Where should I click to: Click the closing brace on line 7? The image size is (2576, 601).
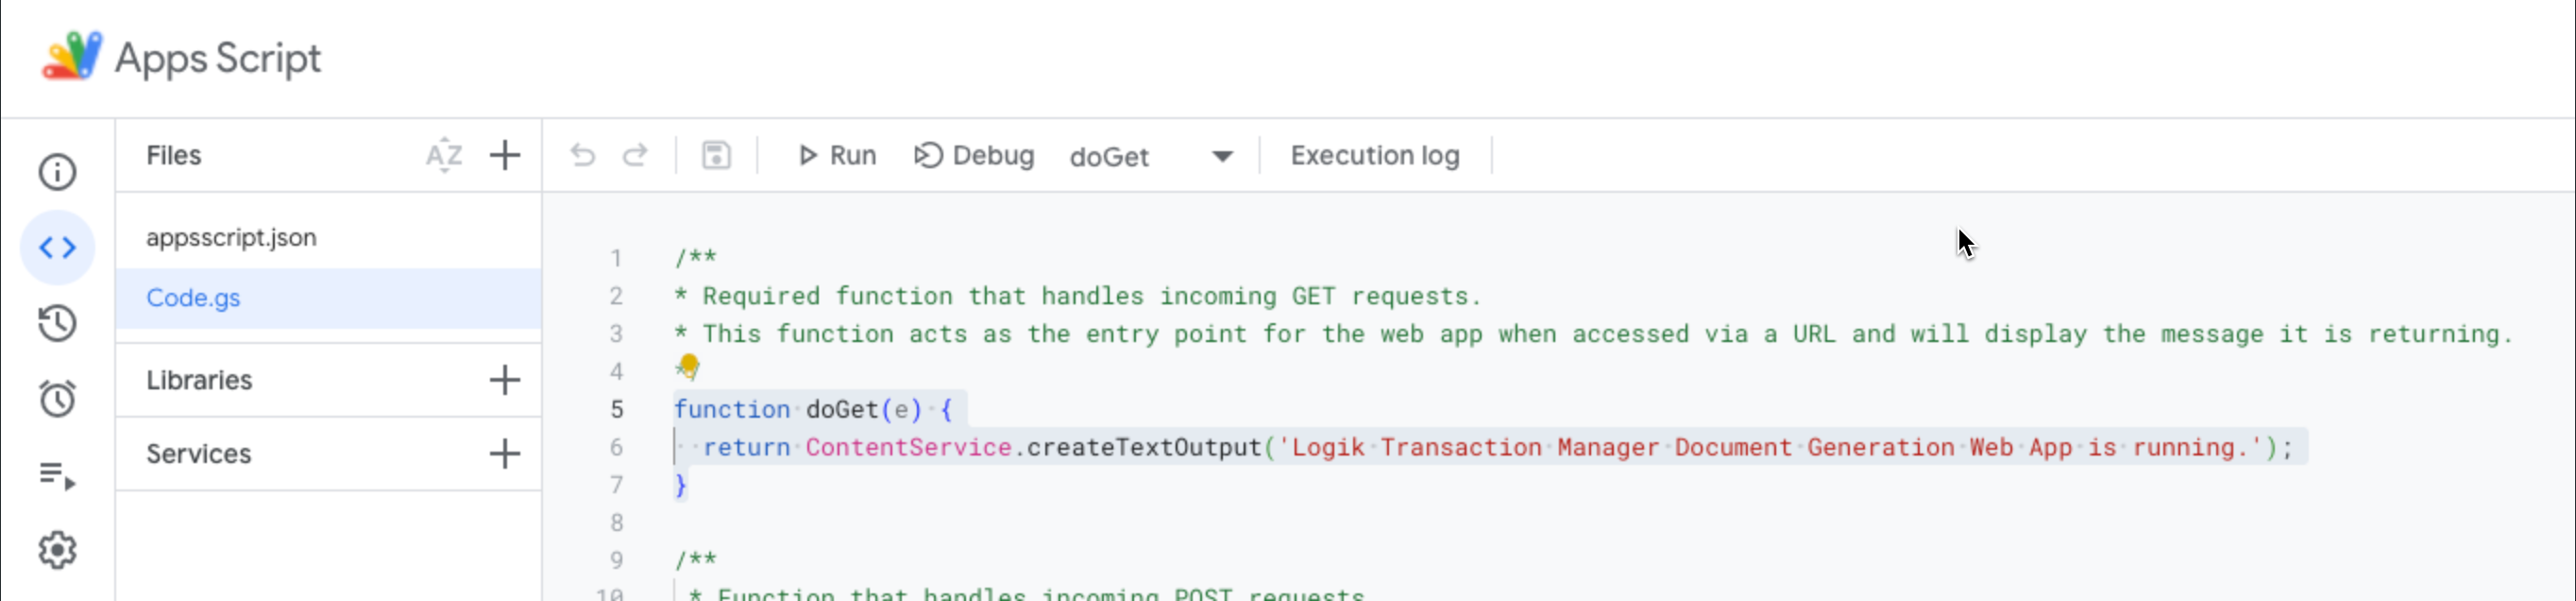point(680,485)
